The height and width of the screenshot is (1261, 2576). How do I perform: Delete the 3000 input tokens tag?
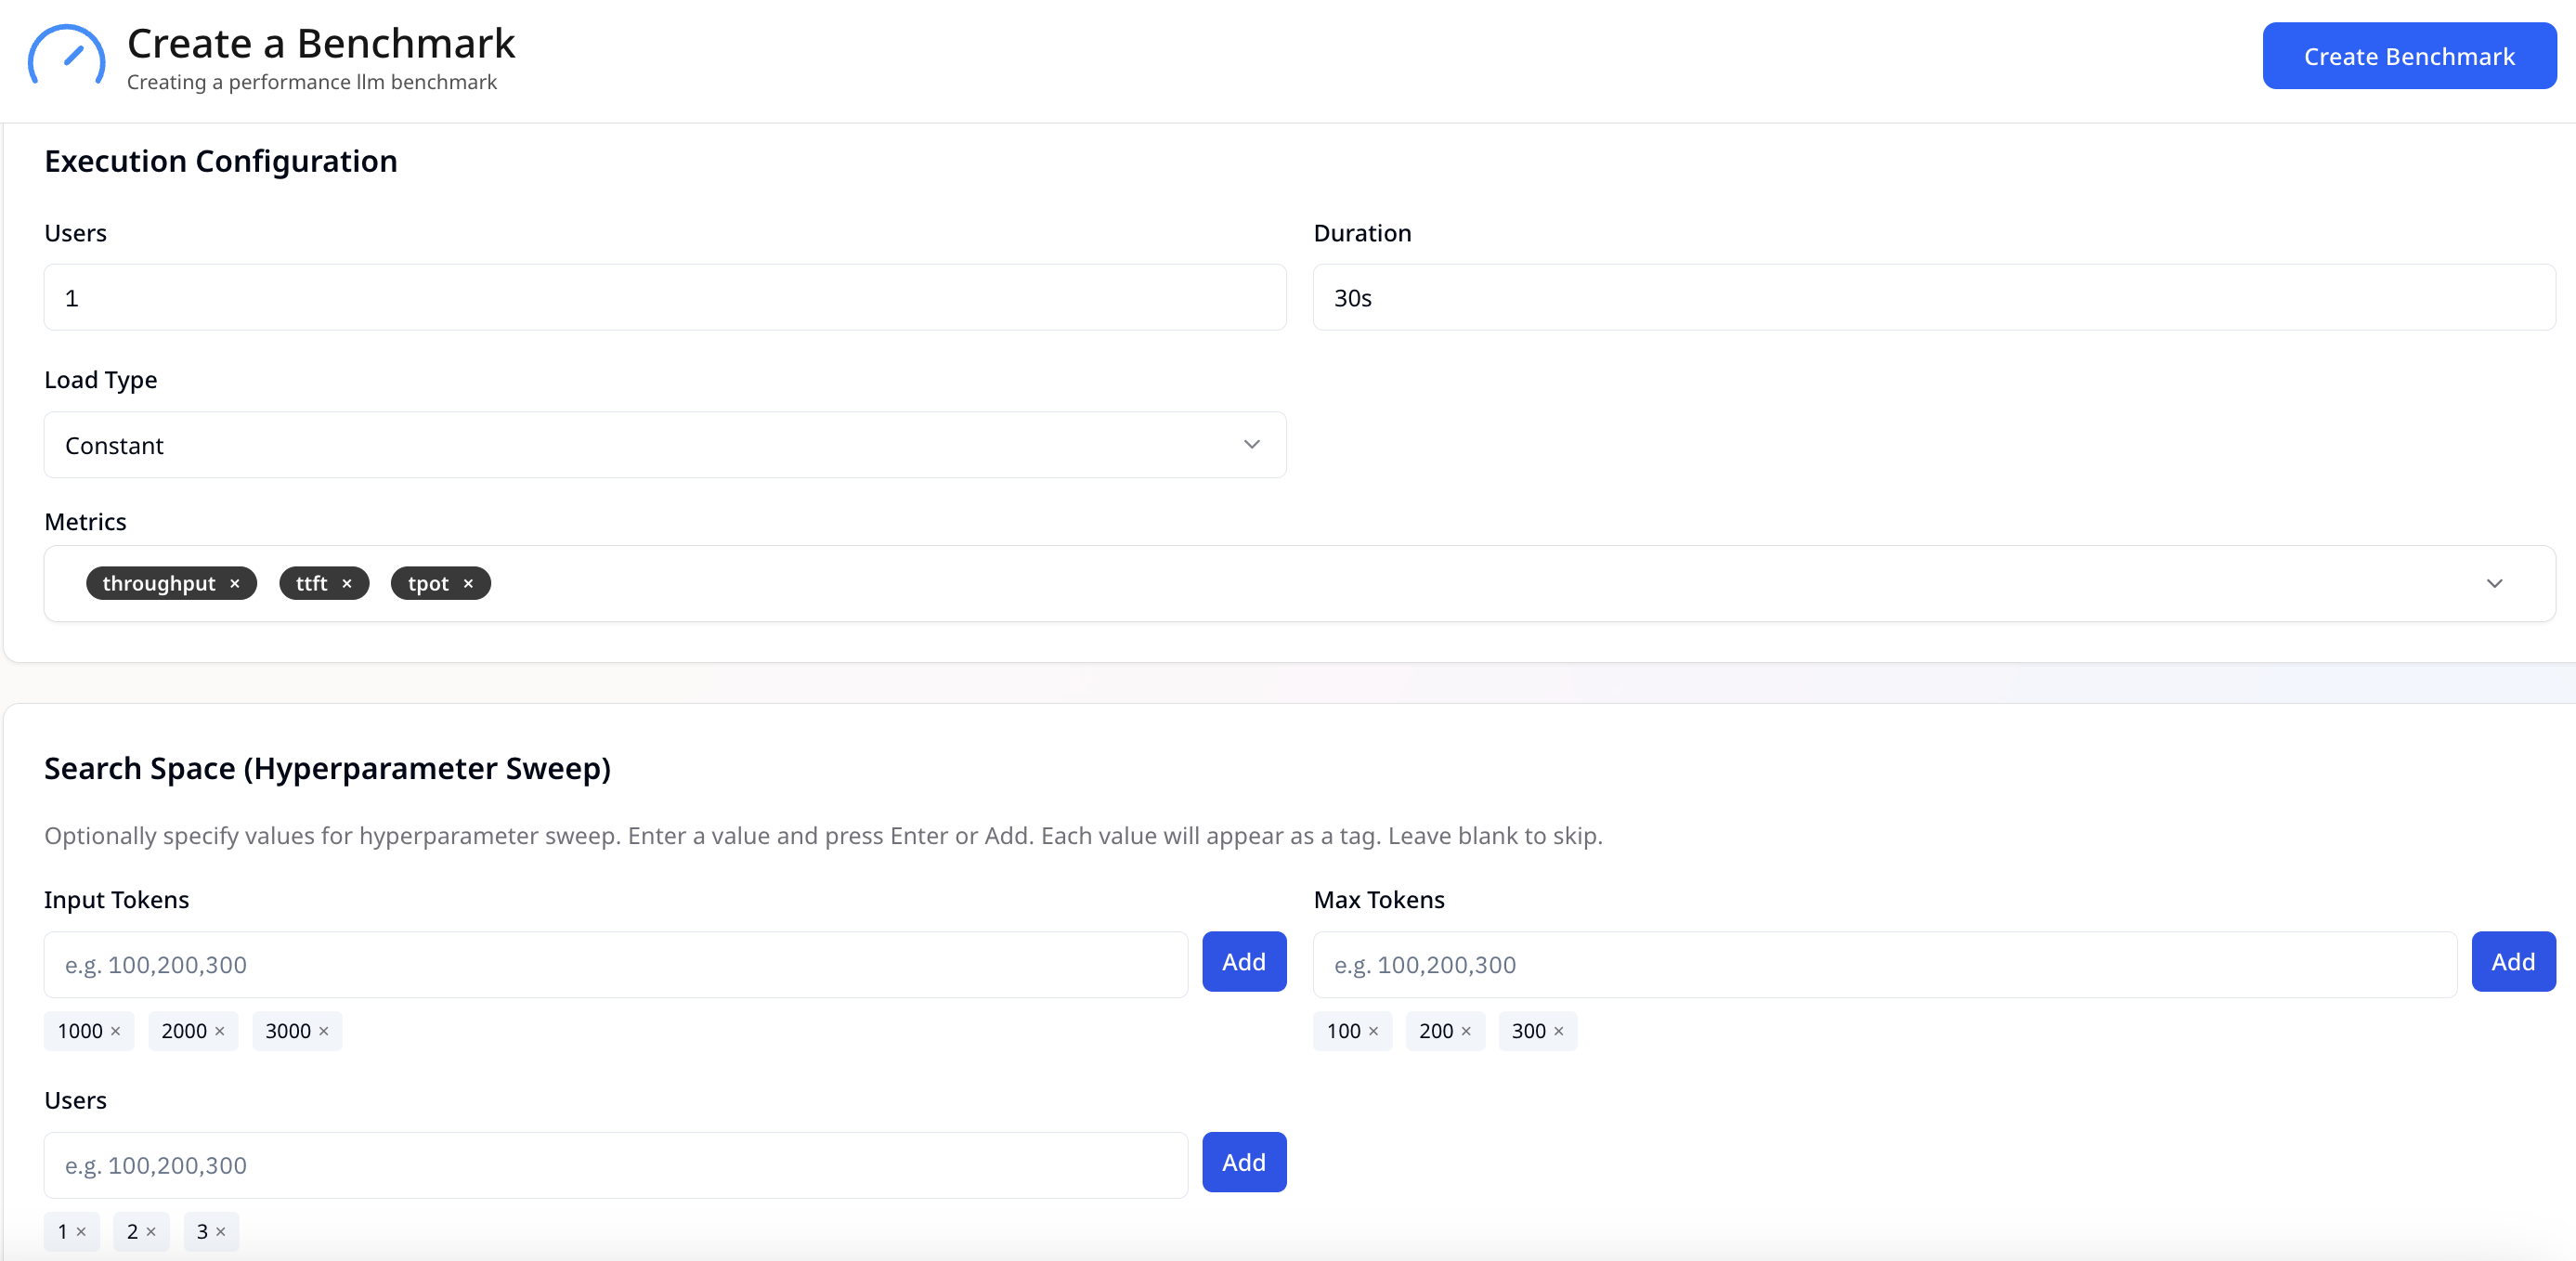tap(324, 1031)
